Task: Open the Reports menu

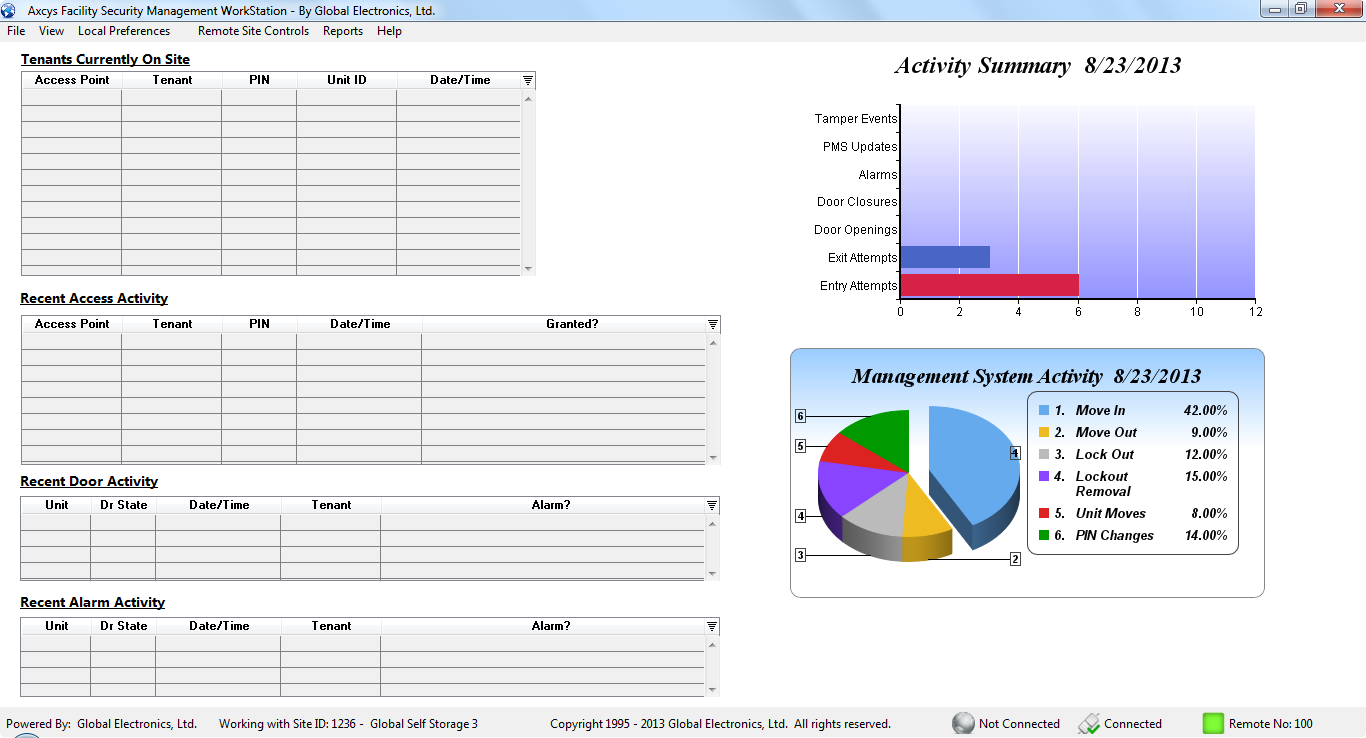Action: click(342, 31)
